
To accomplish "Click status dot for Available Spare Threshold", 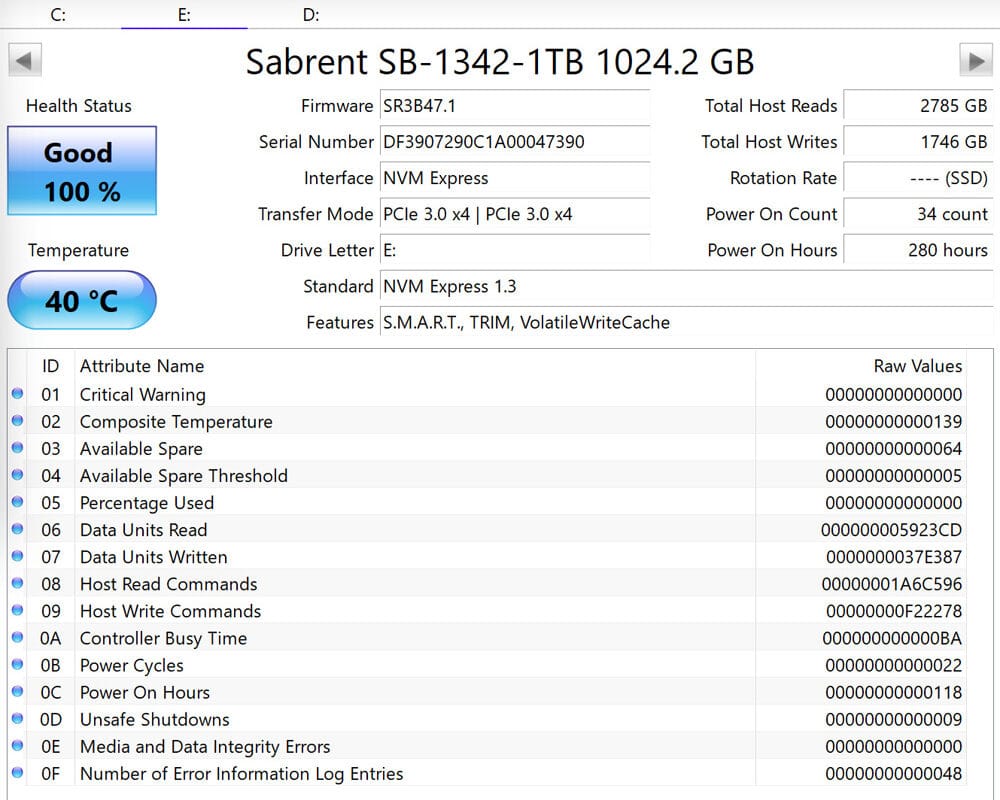I will [x=17, y=475].
